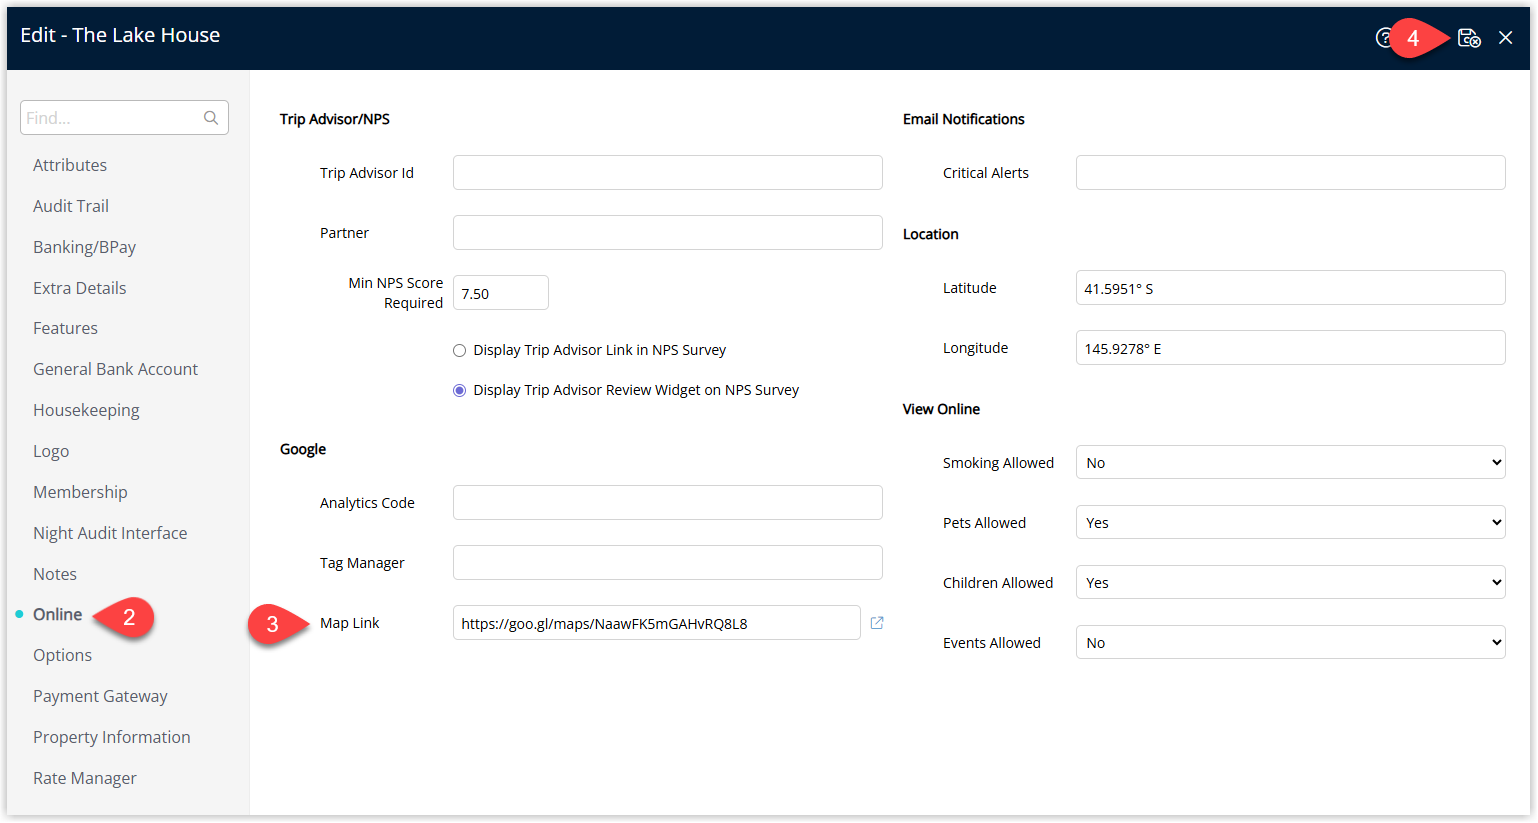The width and height of the screenshot is (1538, 823).
Task: Click the Analytics Code field
Action: click(x=668, y=502)
